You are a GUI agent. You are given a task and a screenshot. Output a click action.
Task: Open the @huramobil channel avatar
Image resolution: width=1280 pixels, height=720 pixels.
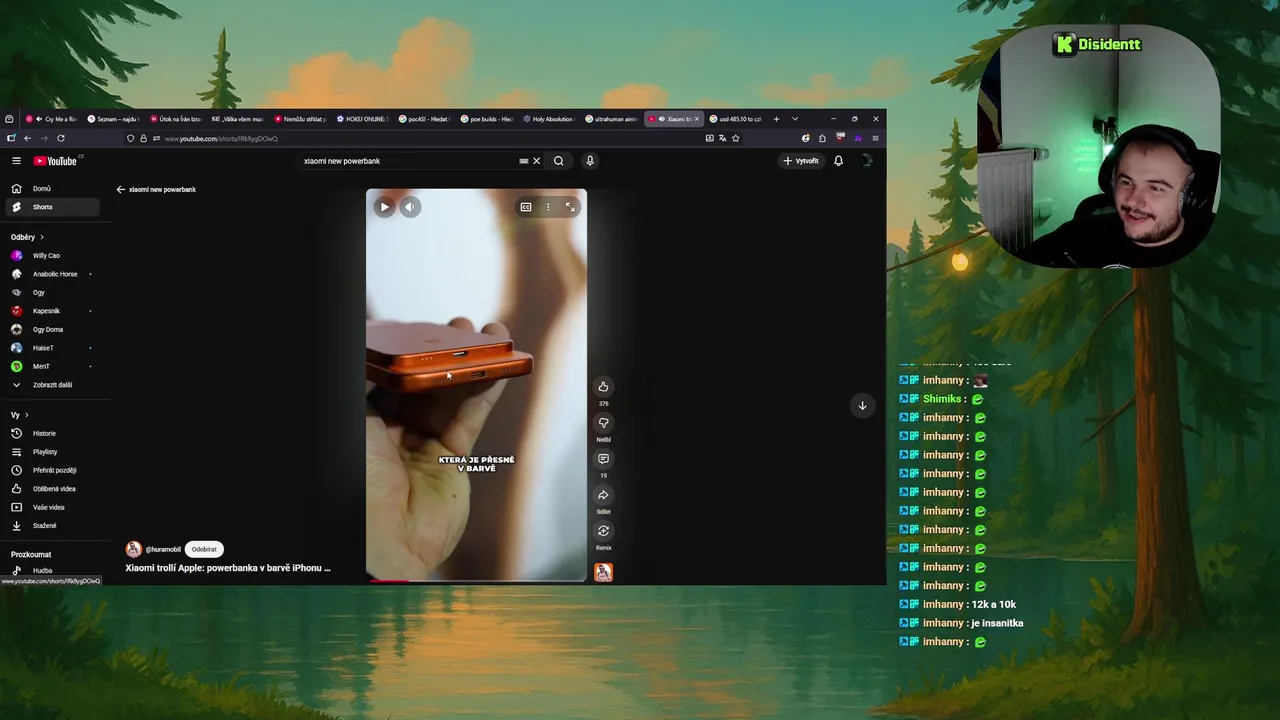tap(133, 549)
